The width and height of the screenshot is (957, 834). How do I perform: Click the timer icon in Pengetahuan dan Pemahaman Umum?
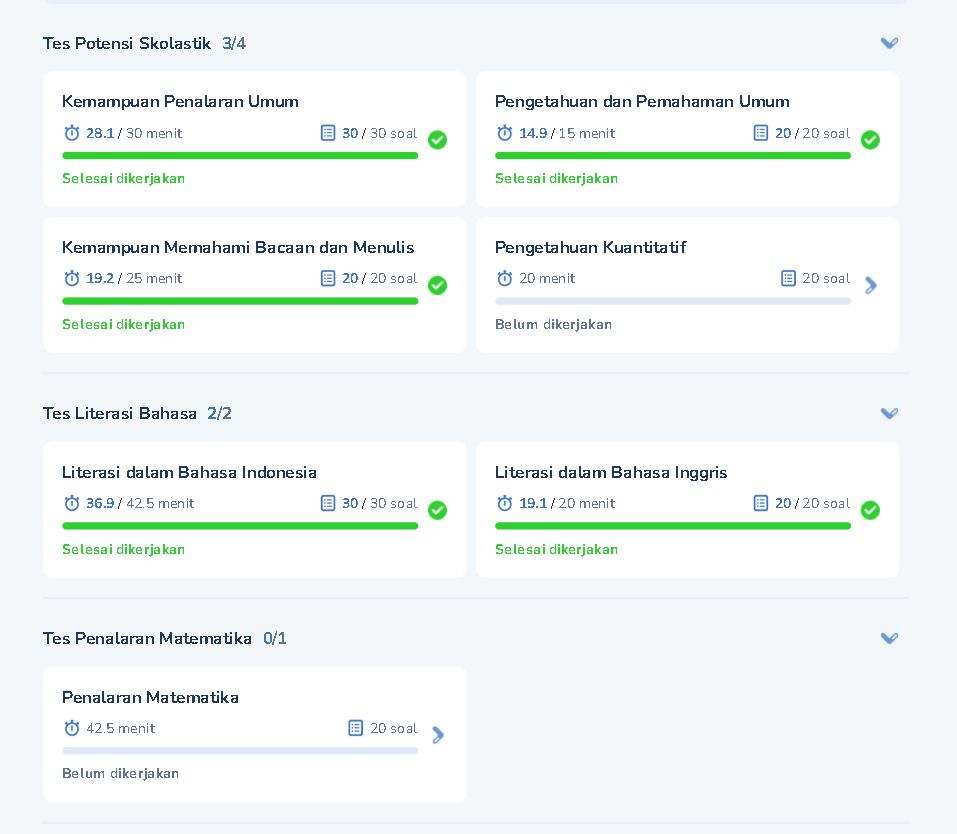click(x=505, y=132)
